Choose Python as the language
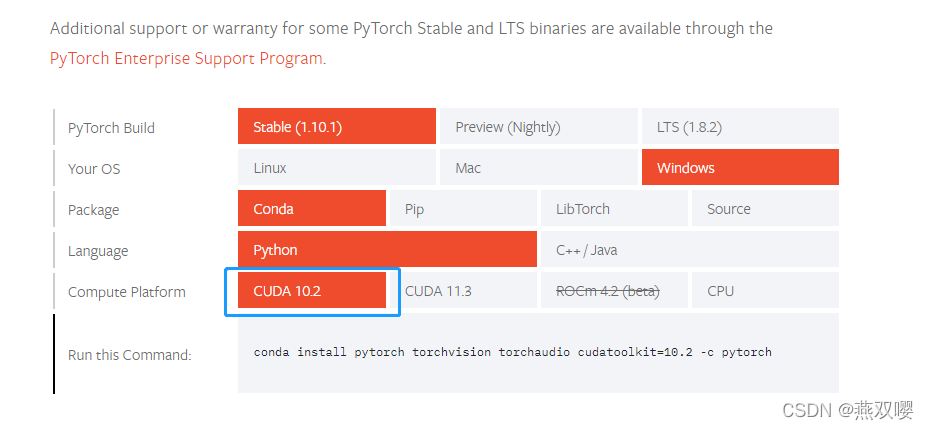The image size is (929, 430). pos(387,249)
